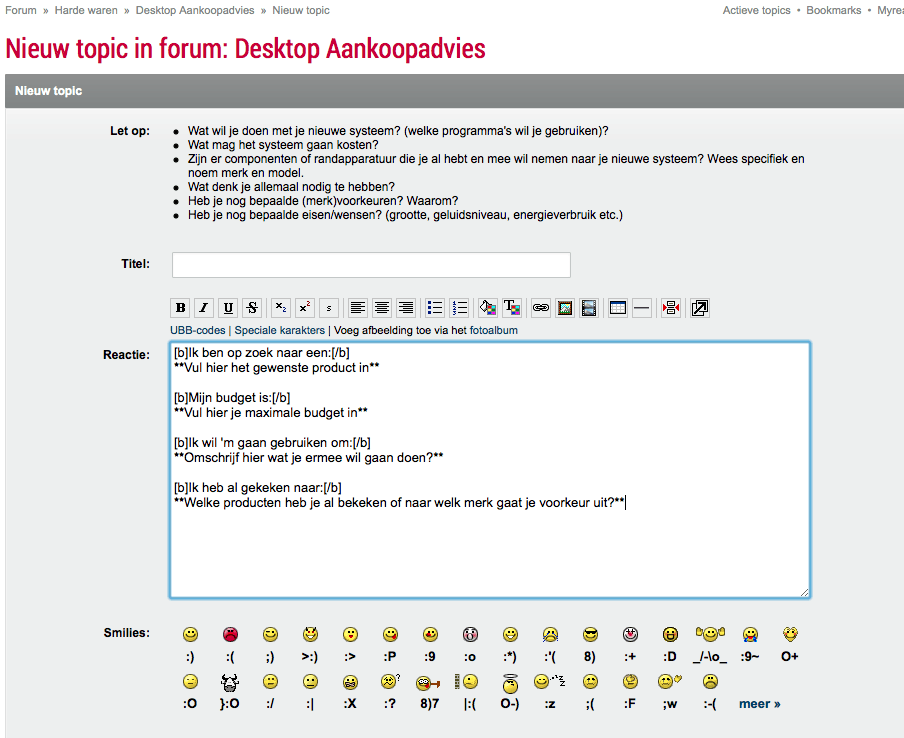Screen dimensions: 904x738
Task: Open Speciale karakters link
Action: (x=280, y=330)
